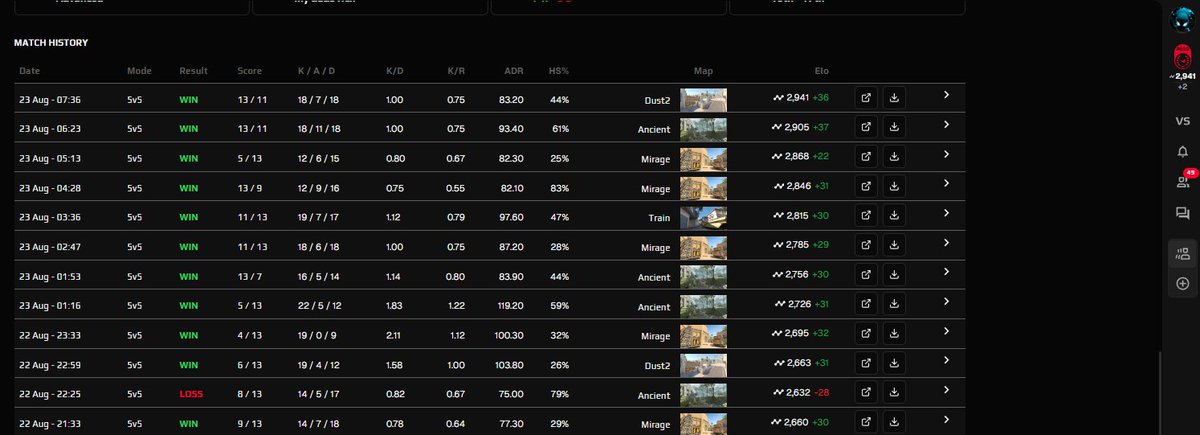This screenshot has height=435, width=1200.
Task: Expand the 23 Aug 03:36 match row chevron
Action: pyautogui.click(x=946, y=214)
